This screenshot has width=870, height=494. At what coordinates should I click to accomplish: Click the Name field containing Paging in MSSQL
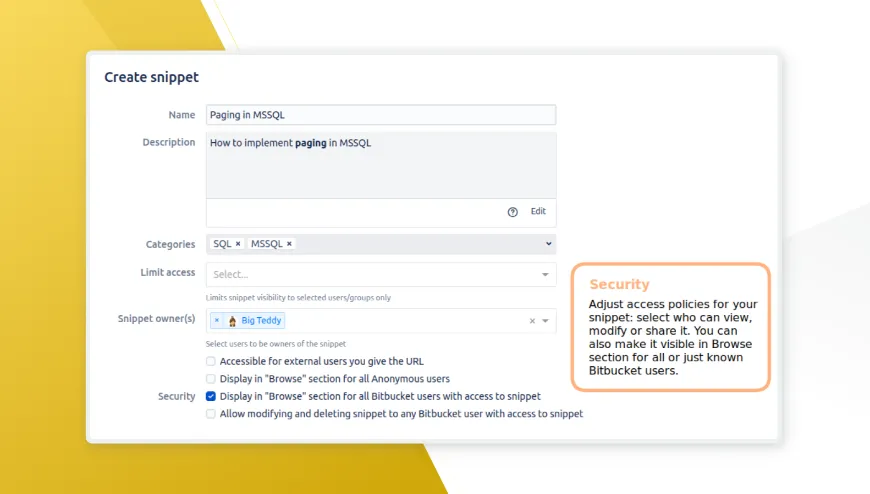click(381, 115)
